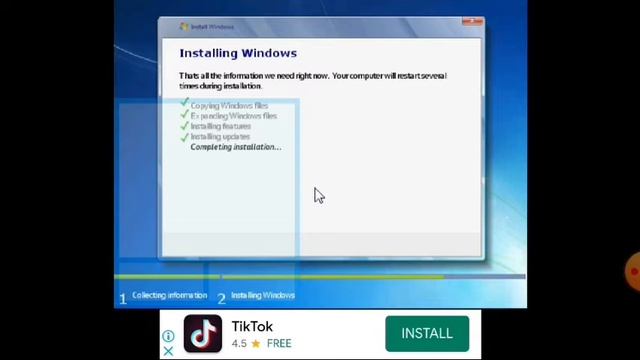Screen dimensions: 640x360
Task: Click the Install Windows title bar icon
Action: (184, 27)
